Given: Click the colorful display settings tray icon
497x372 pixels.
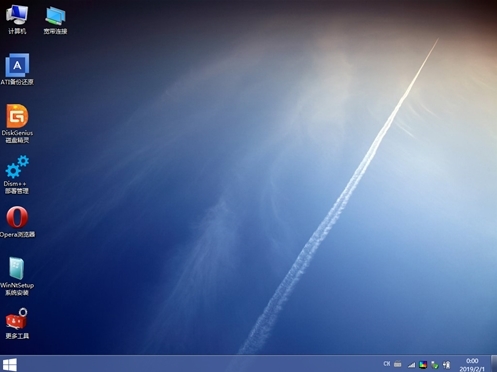Looking at the screenshot, I should [423, 365].
